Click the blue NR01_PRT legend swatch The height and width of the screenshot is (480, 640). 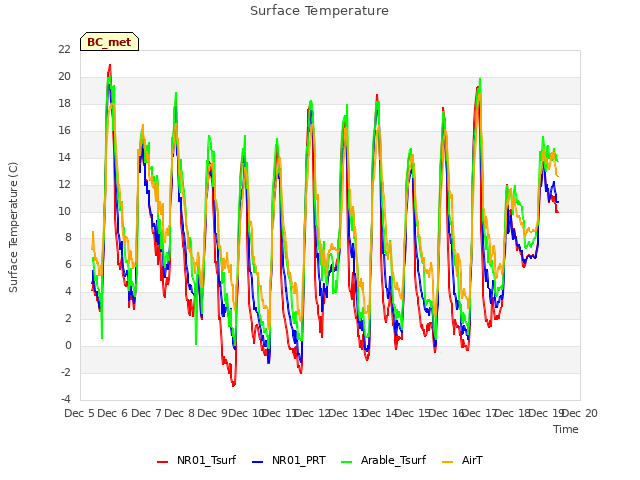(x=258, y=462)
